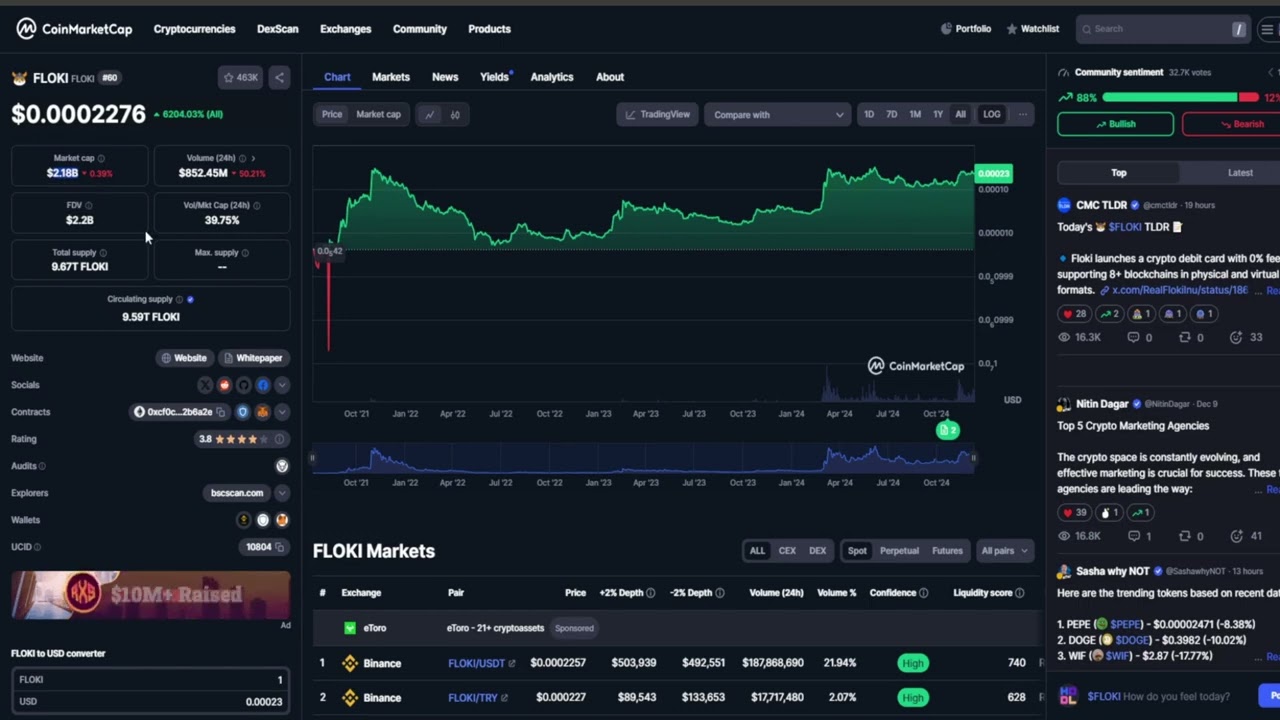The height and width of the screenshot is (720, 1280).
Task: Click the FLOKI amount converter field
Action: tap(150, 680)
